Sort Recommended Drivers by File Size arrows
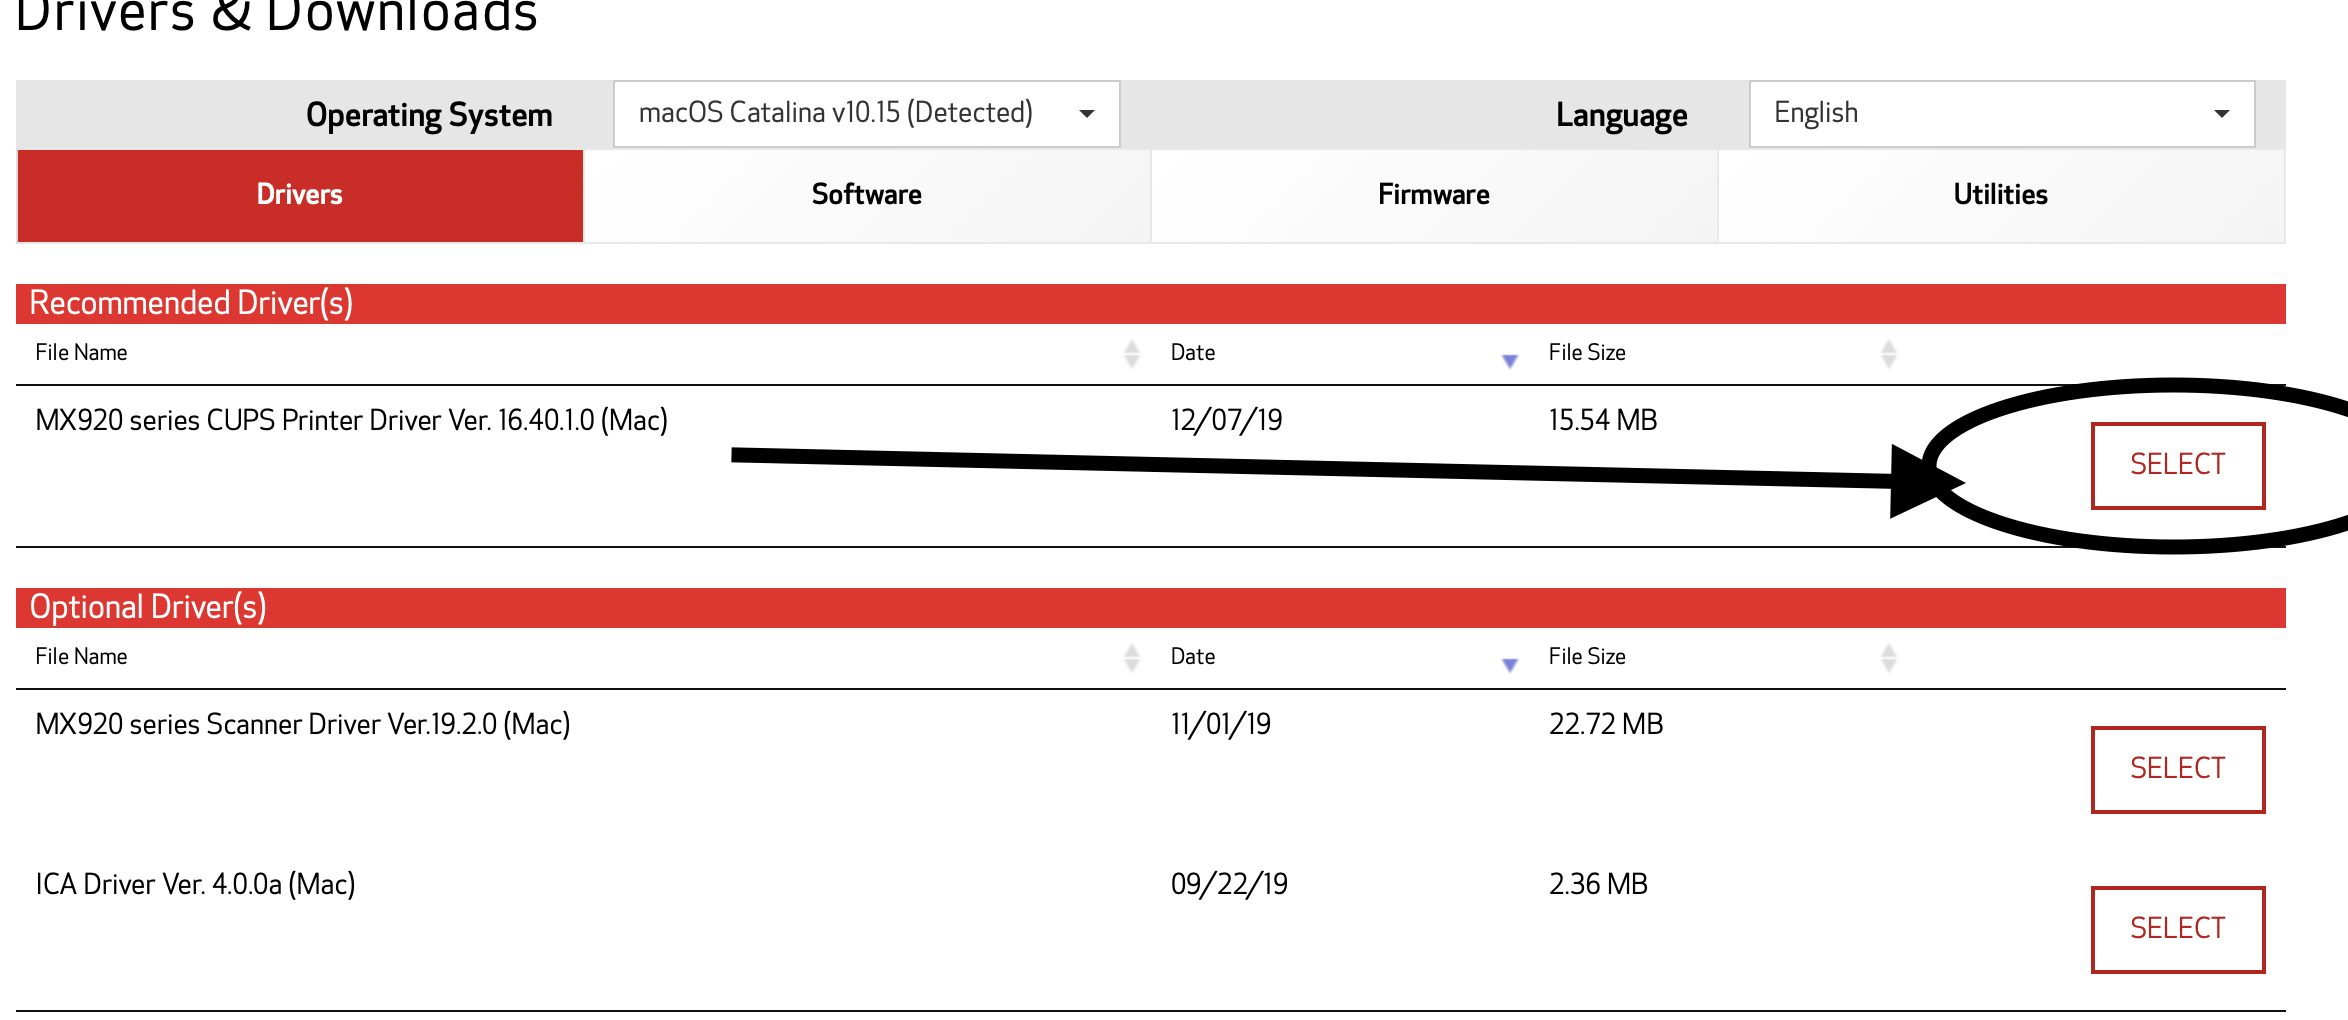 coord(1889,354)
